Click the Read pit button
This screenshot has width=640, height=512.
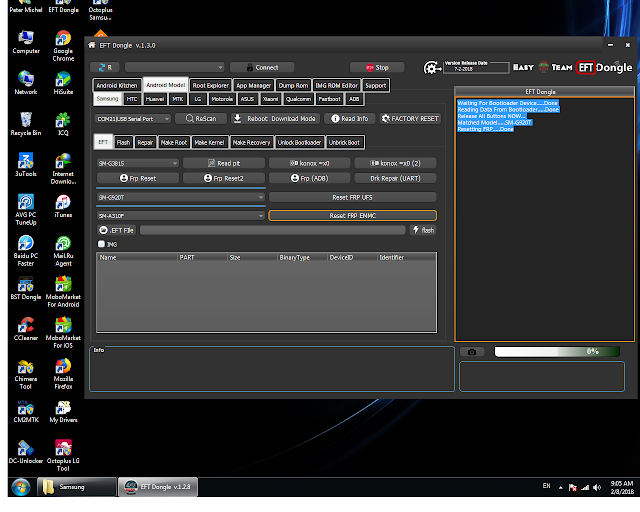point(224,163)
